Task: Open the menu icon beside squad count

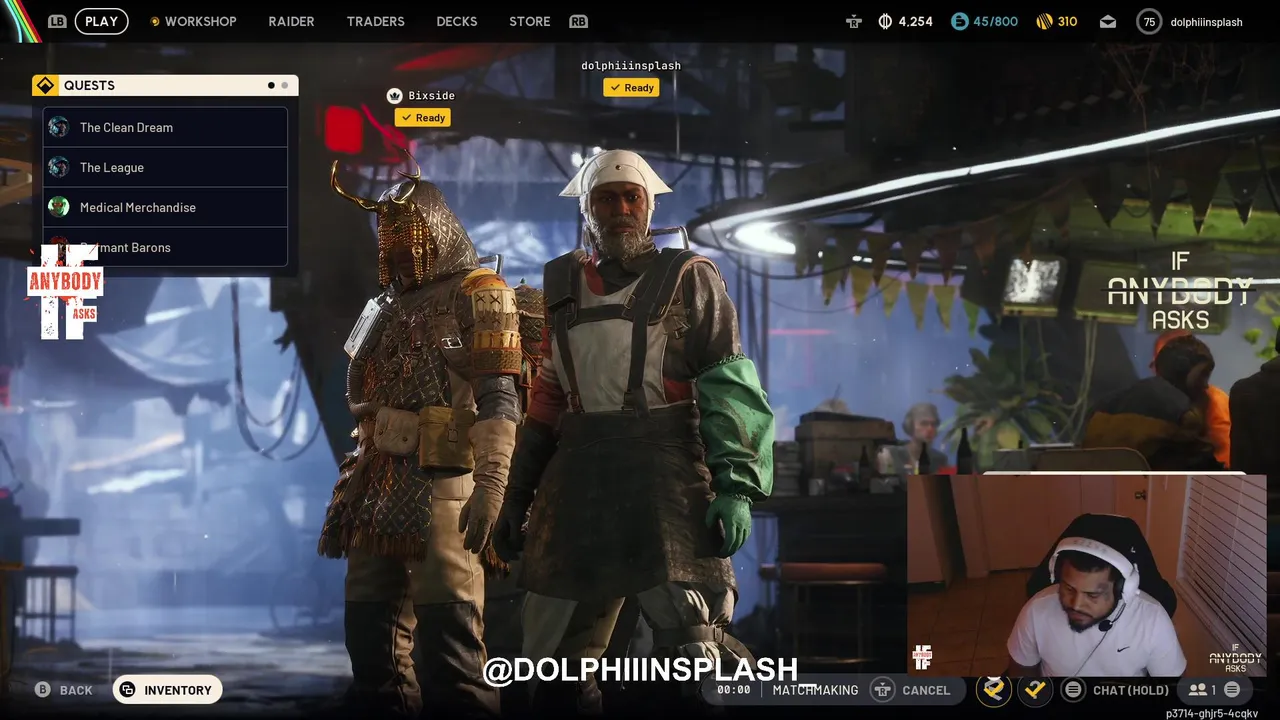Action: 1232,690
